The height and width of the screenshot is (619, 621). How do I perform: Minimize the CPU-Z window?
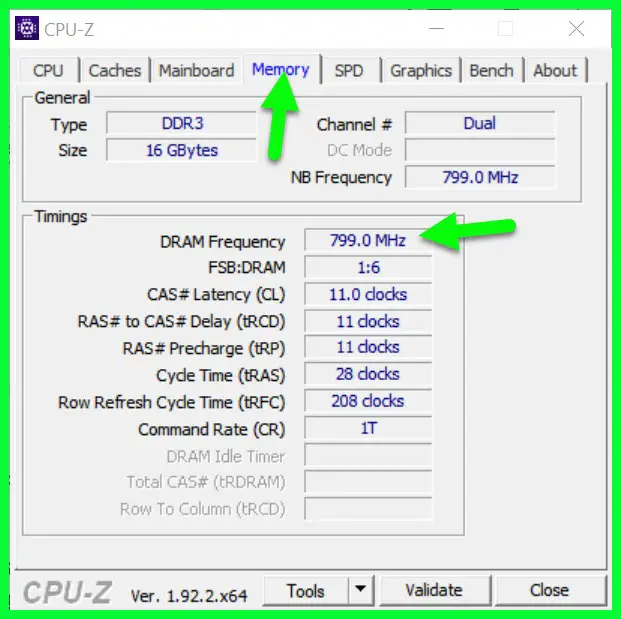436,29
